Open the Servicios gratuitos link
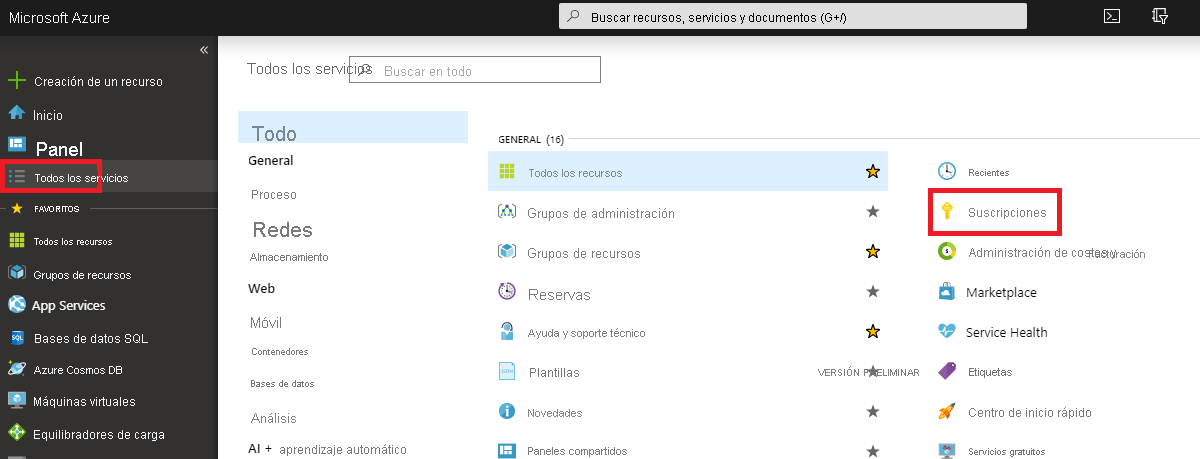The image size is (1200, 459). click(1006, 451)
